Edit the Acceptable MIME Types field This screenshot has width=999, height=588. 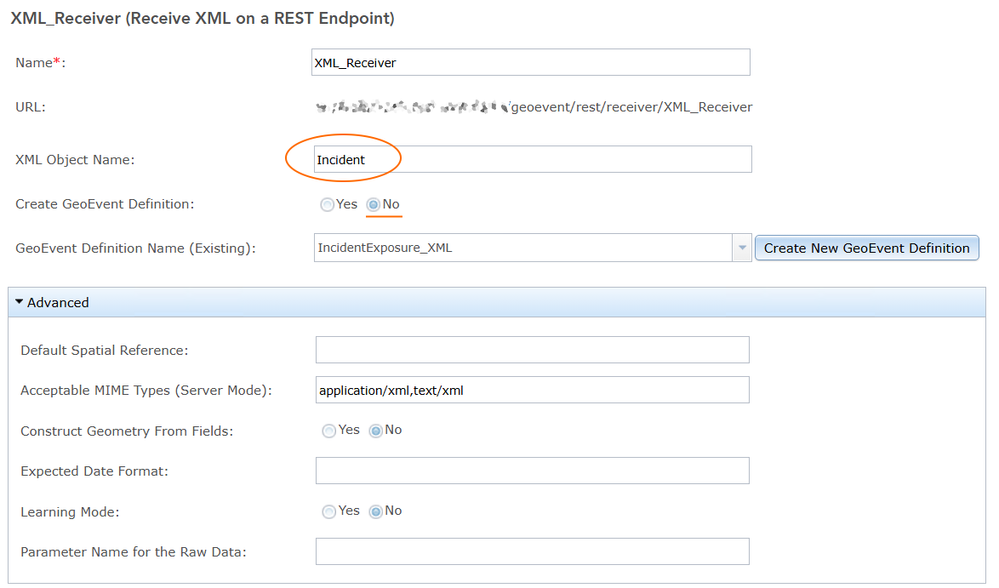(x=531, y=390)
